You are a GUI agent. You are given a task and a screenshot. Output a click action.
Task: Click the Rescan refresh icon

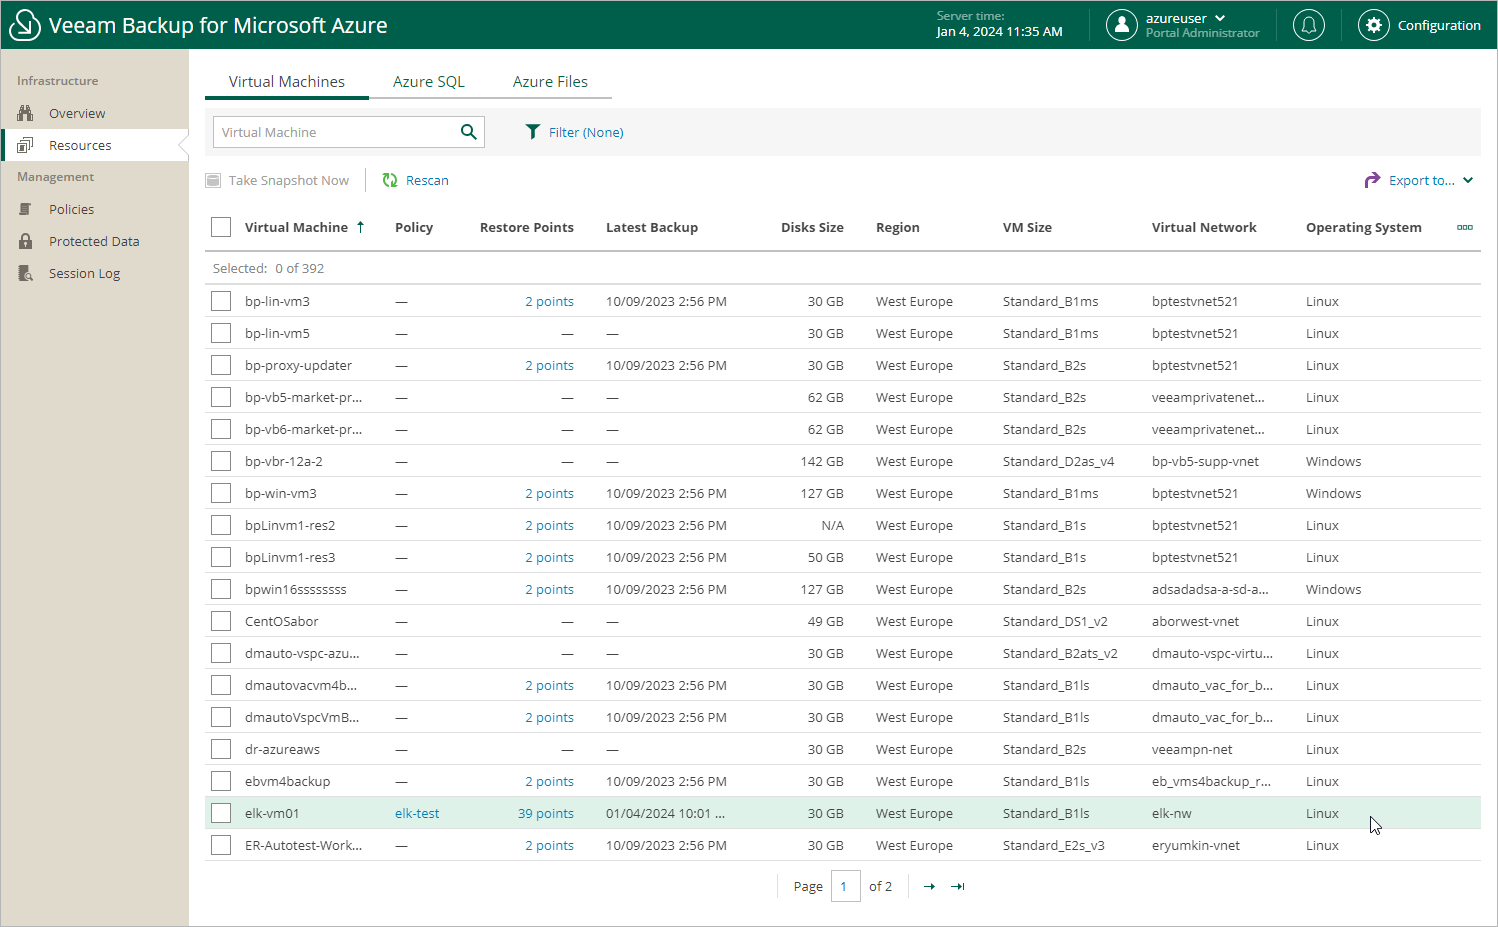point(390,180)
